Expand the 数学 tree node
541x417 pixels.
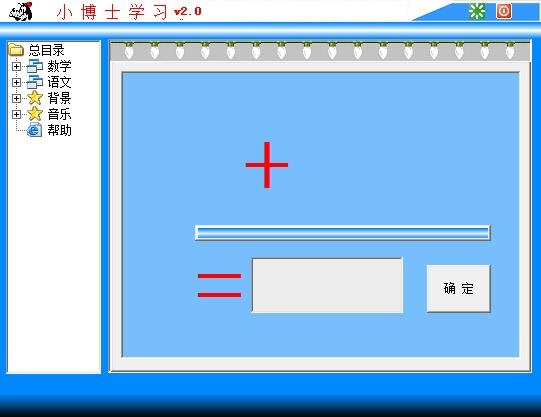click(x=16, y=66)
